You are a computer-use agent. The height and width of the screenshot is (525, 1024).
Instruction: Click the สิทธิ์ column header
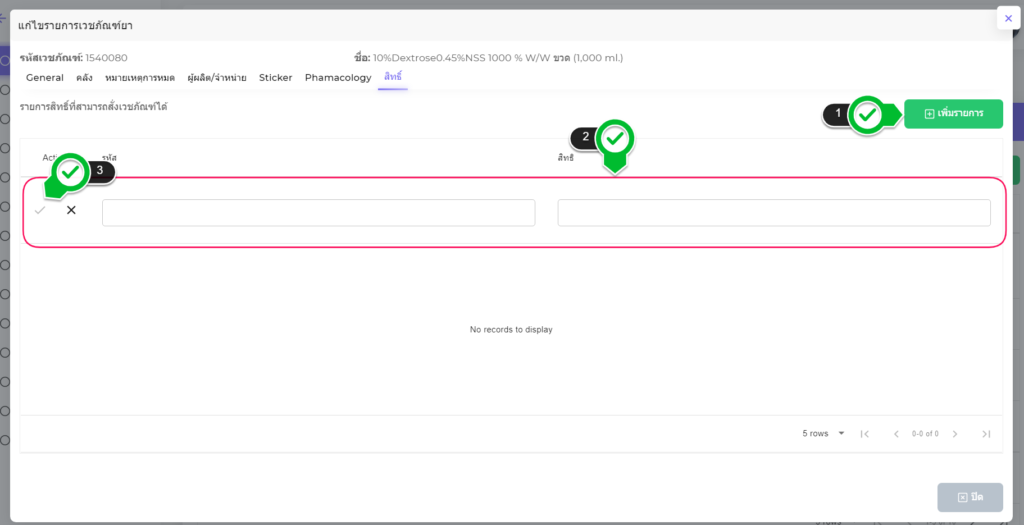click(566, 158)
